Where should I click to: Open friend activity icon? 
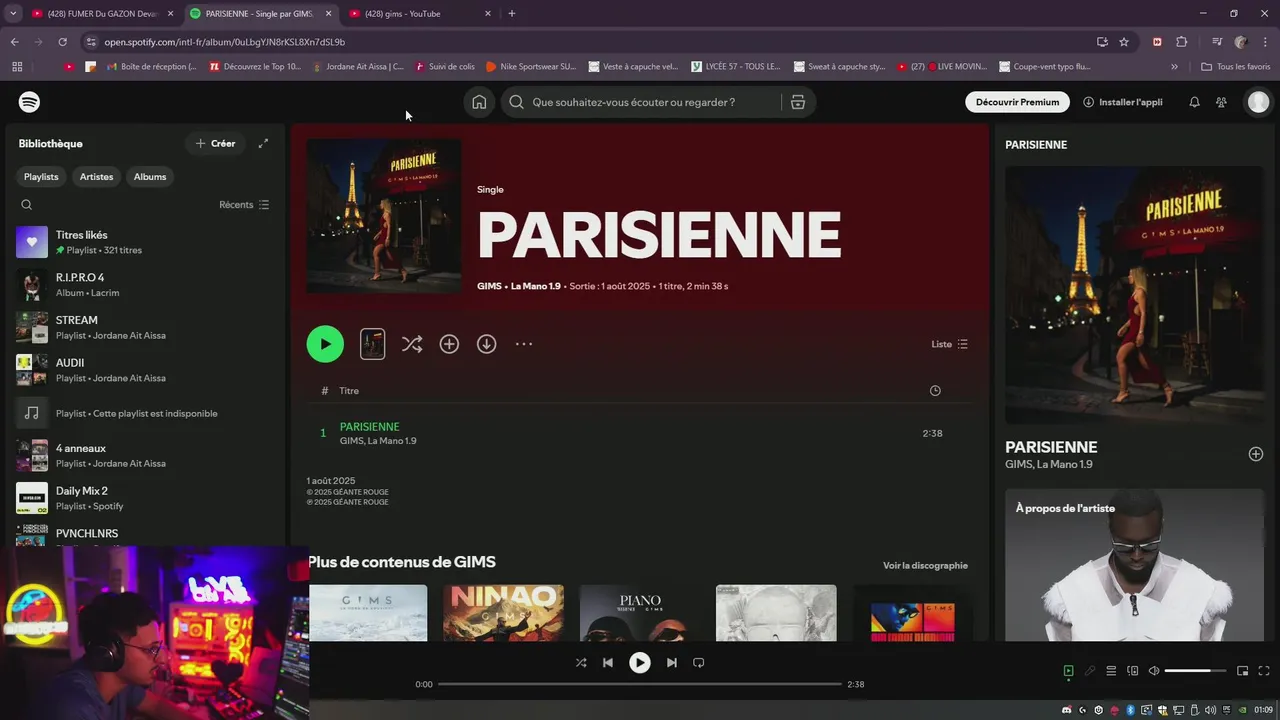(x=1221, y=102)
